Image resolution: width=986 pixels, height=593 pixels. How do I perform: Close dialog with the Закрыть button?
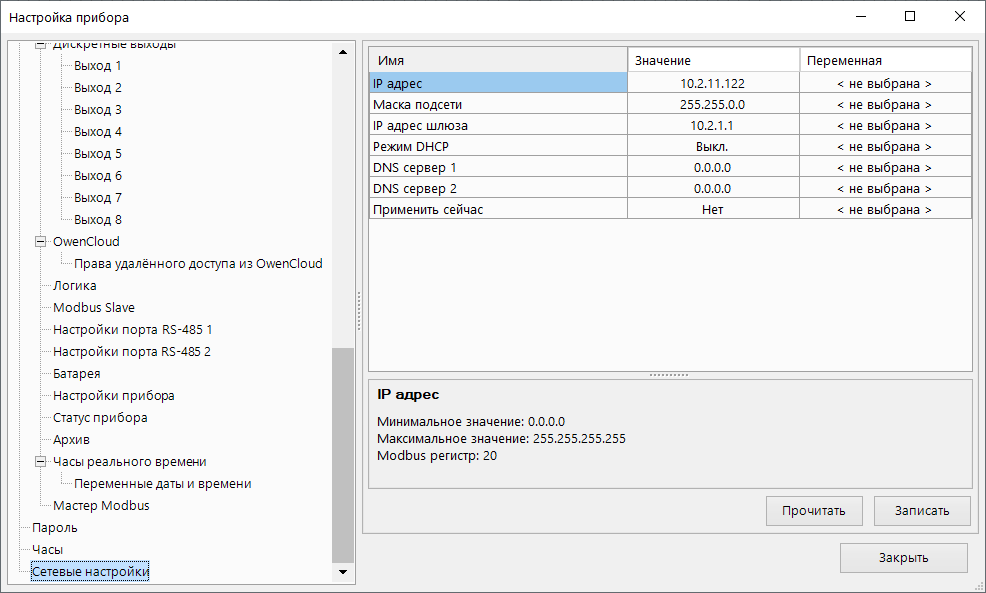(x=903, y=558)
